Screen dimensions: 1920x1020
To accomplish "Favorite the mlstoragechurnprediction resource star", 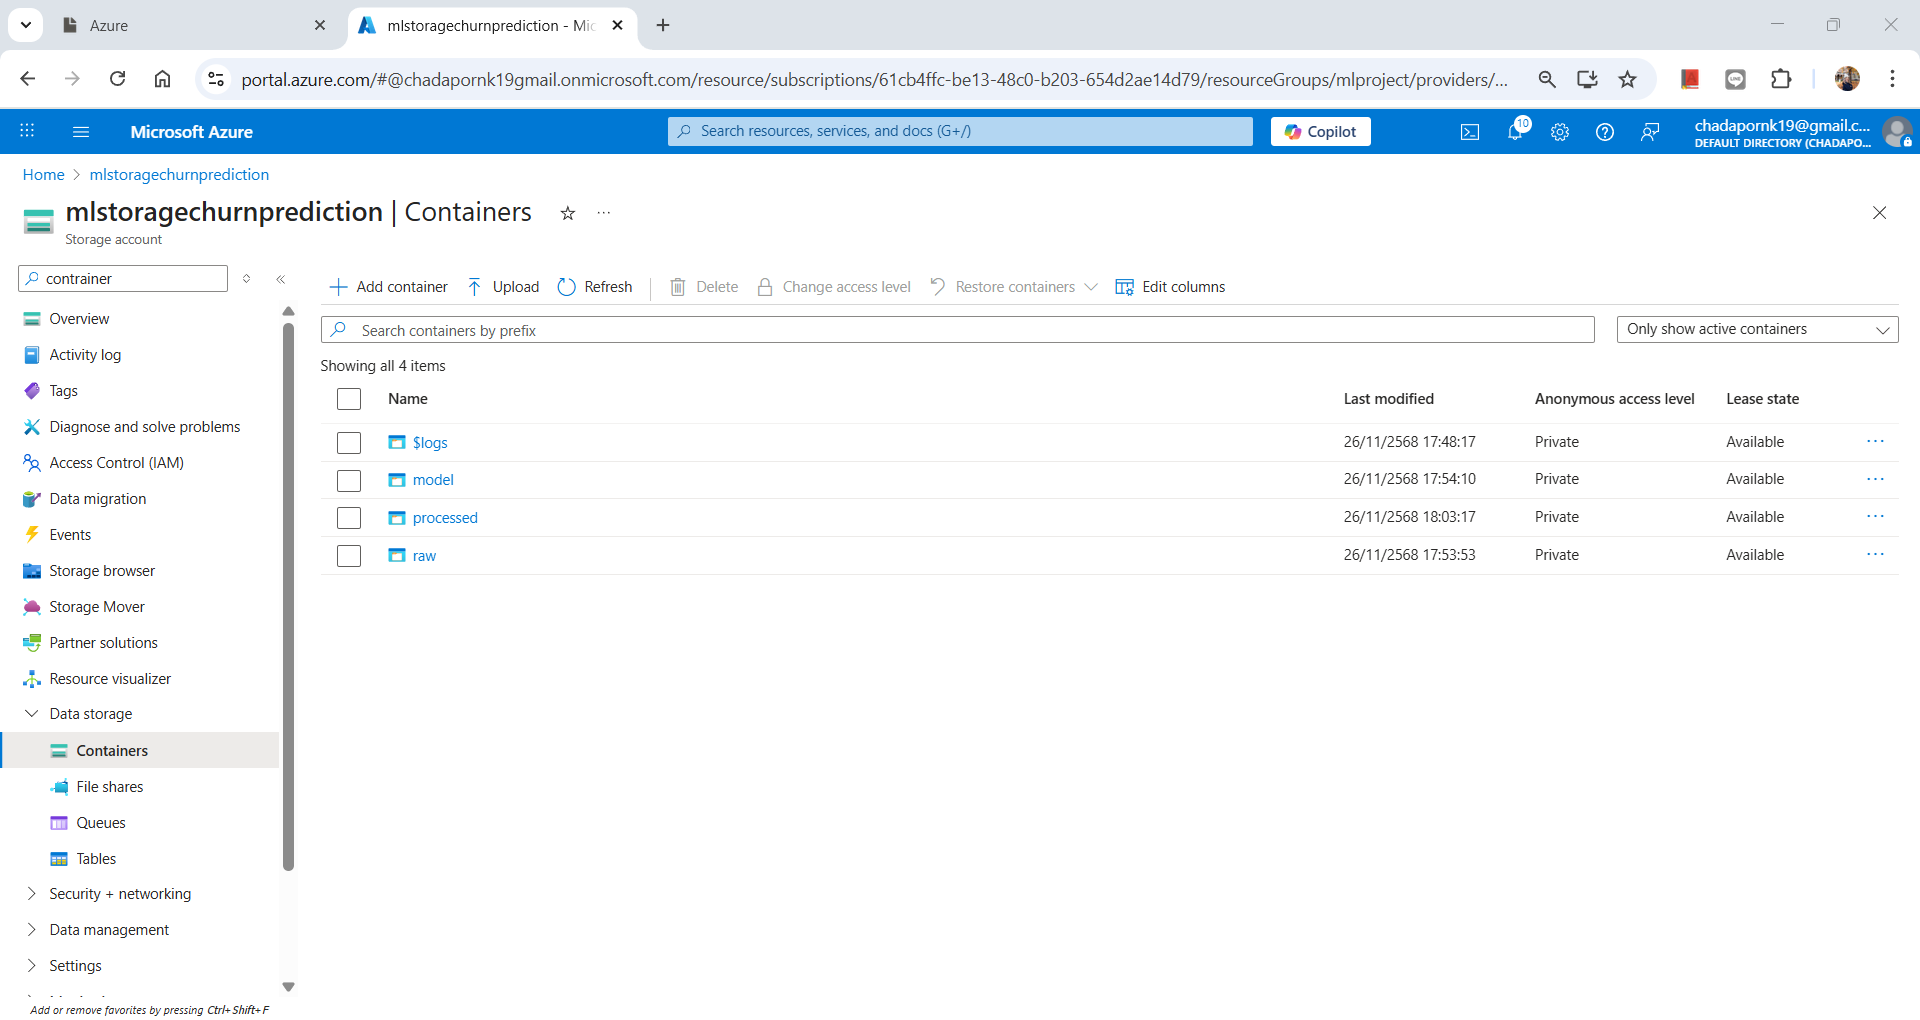I will (568, 213).
